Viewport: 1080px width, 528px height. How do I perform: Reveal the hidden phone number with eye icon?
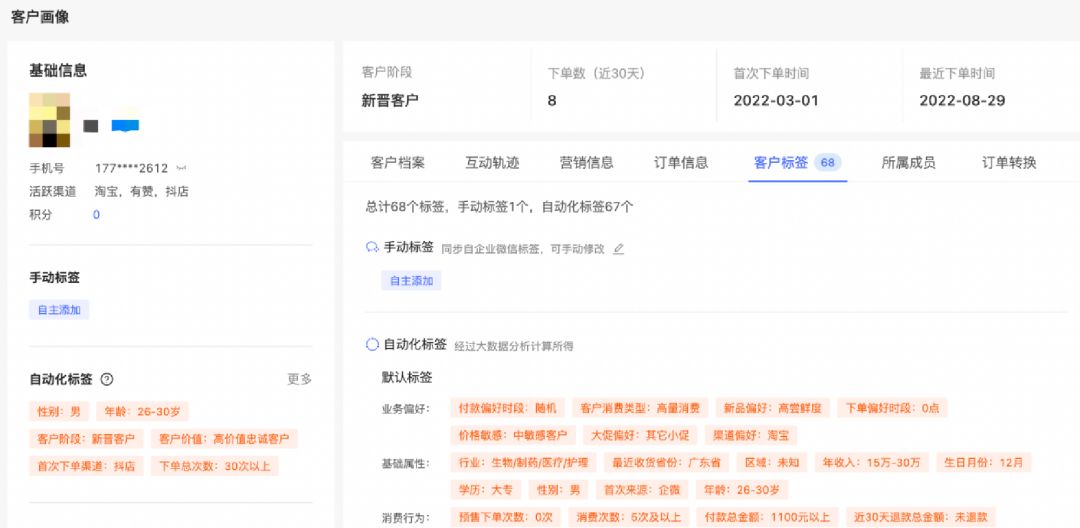pyautogui.click(x=181, y=168)
